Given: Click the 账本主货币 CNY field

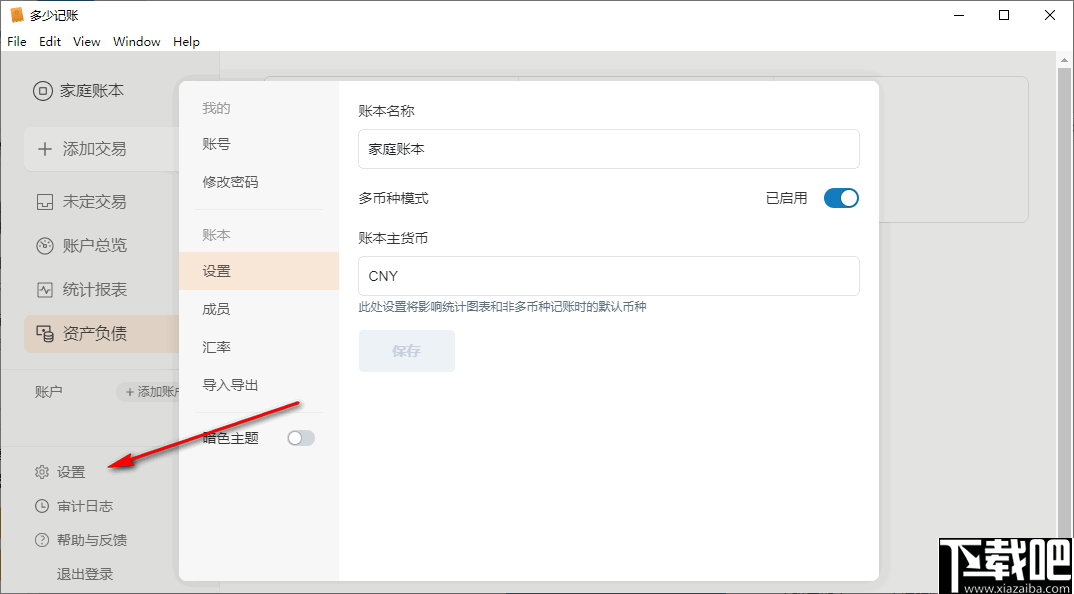Looking at the screenshot, I should [x=608, y=276].
